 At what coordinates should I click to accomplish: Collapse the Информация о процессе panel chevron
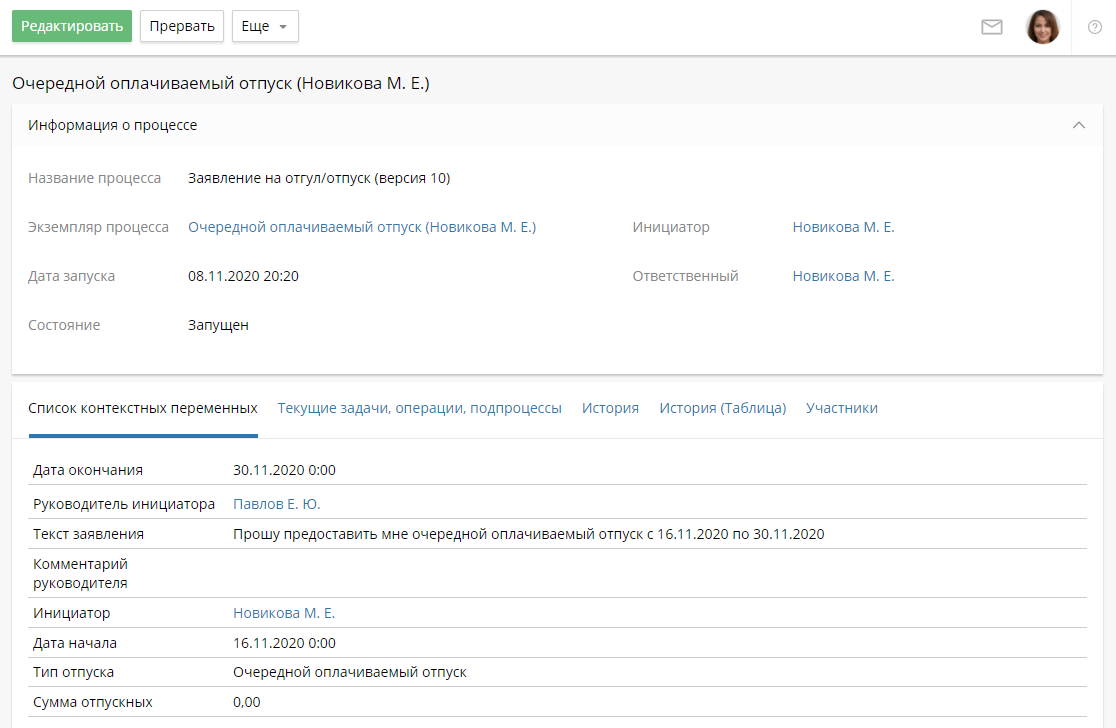1078,125
